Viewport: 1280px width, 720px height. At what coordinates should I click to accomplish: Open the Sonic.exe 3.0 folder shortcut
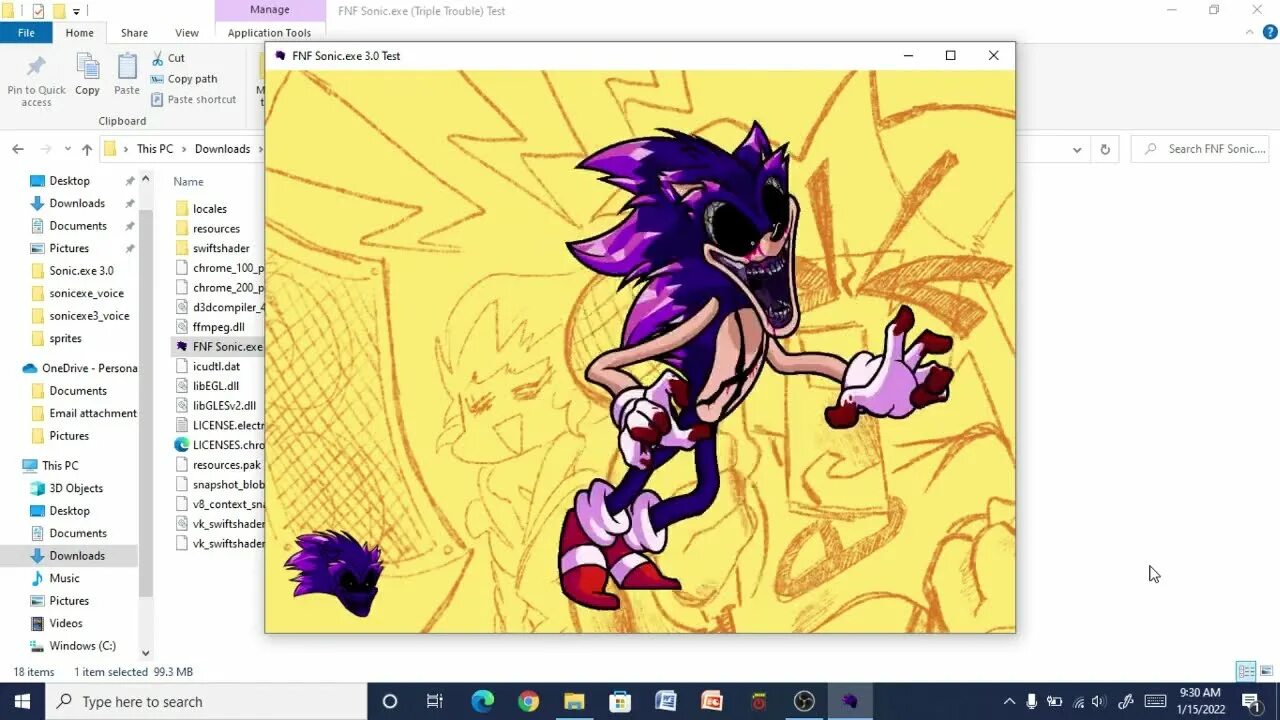(x=81, y=271)
